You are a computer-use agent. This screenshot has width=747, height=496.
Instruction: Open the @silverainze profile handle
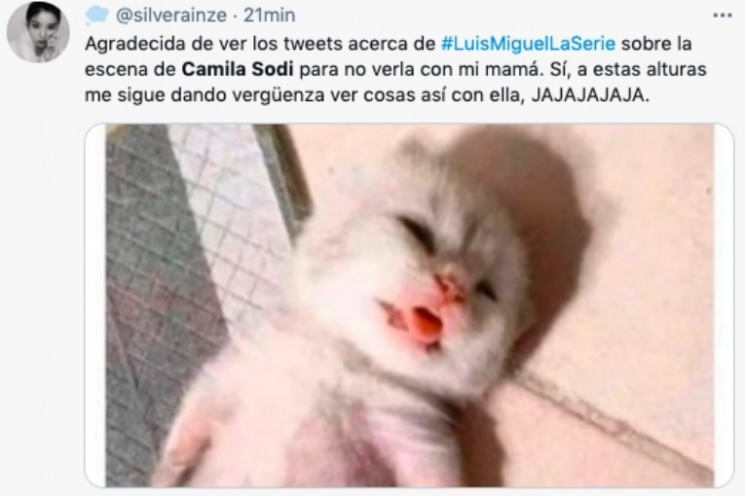(x=172, y=15)
